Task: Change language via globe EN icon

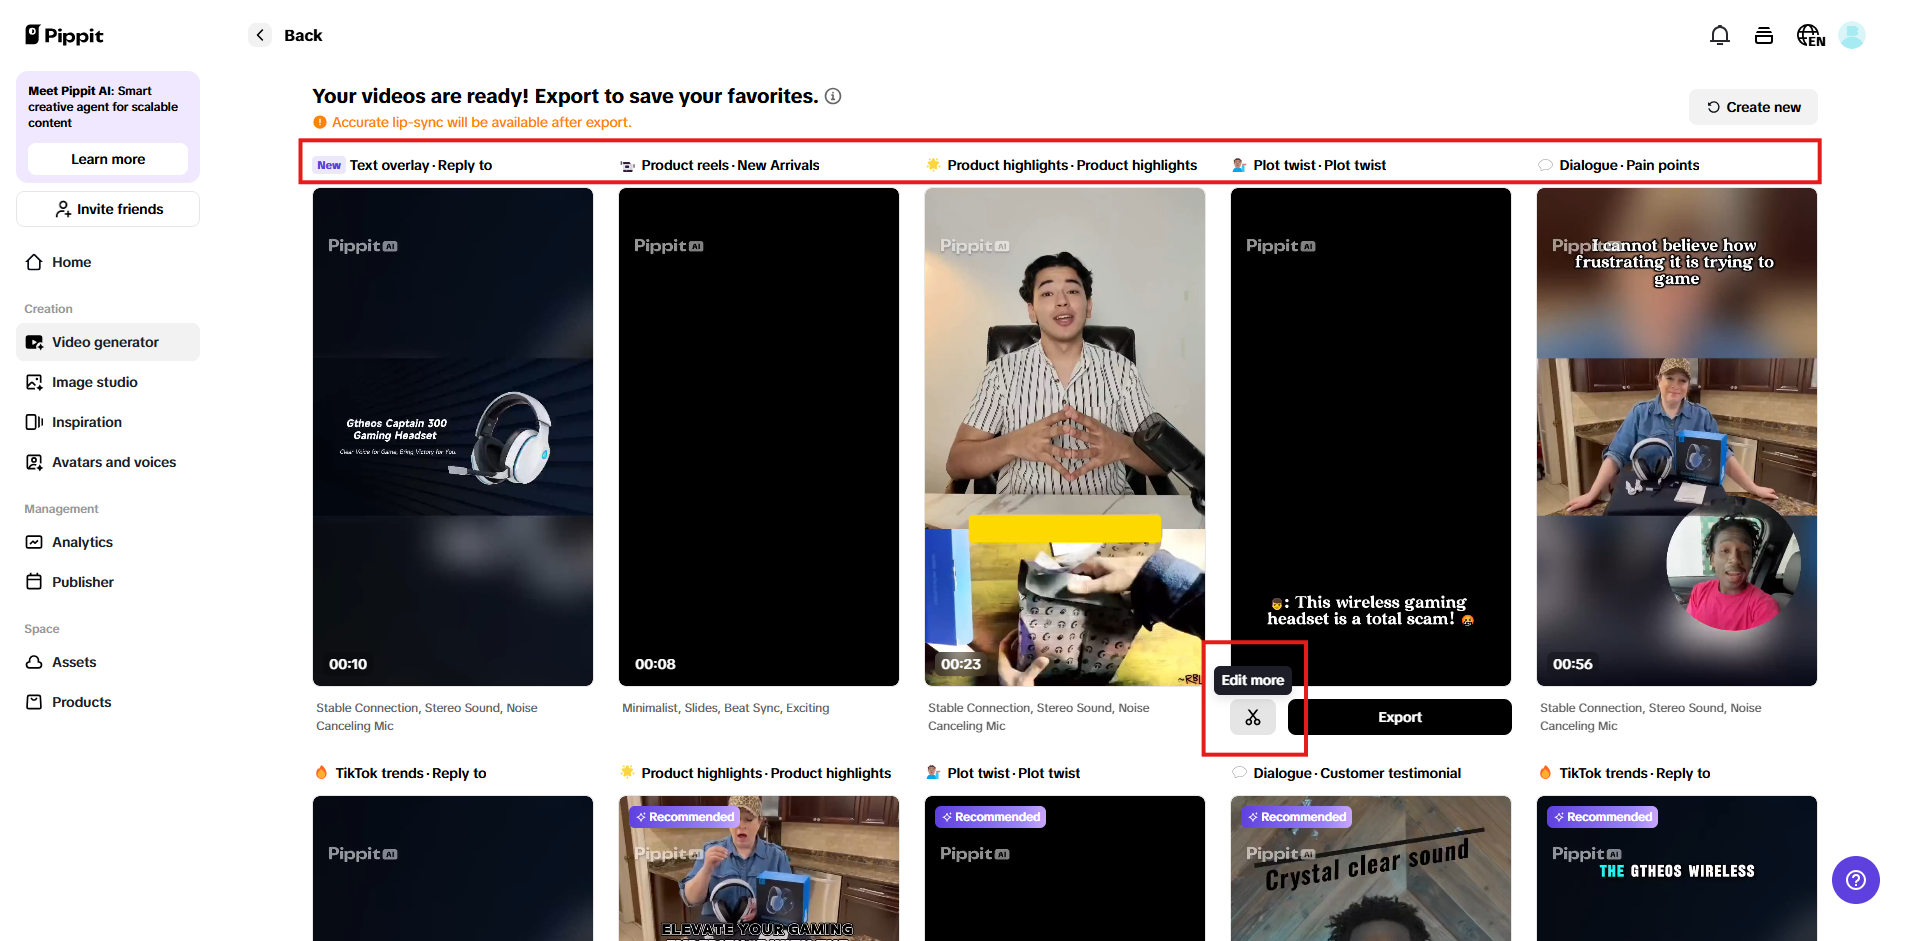Action: pos(1811,35)
